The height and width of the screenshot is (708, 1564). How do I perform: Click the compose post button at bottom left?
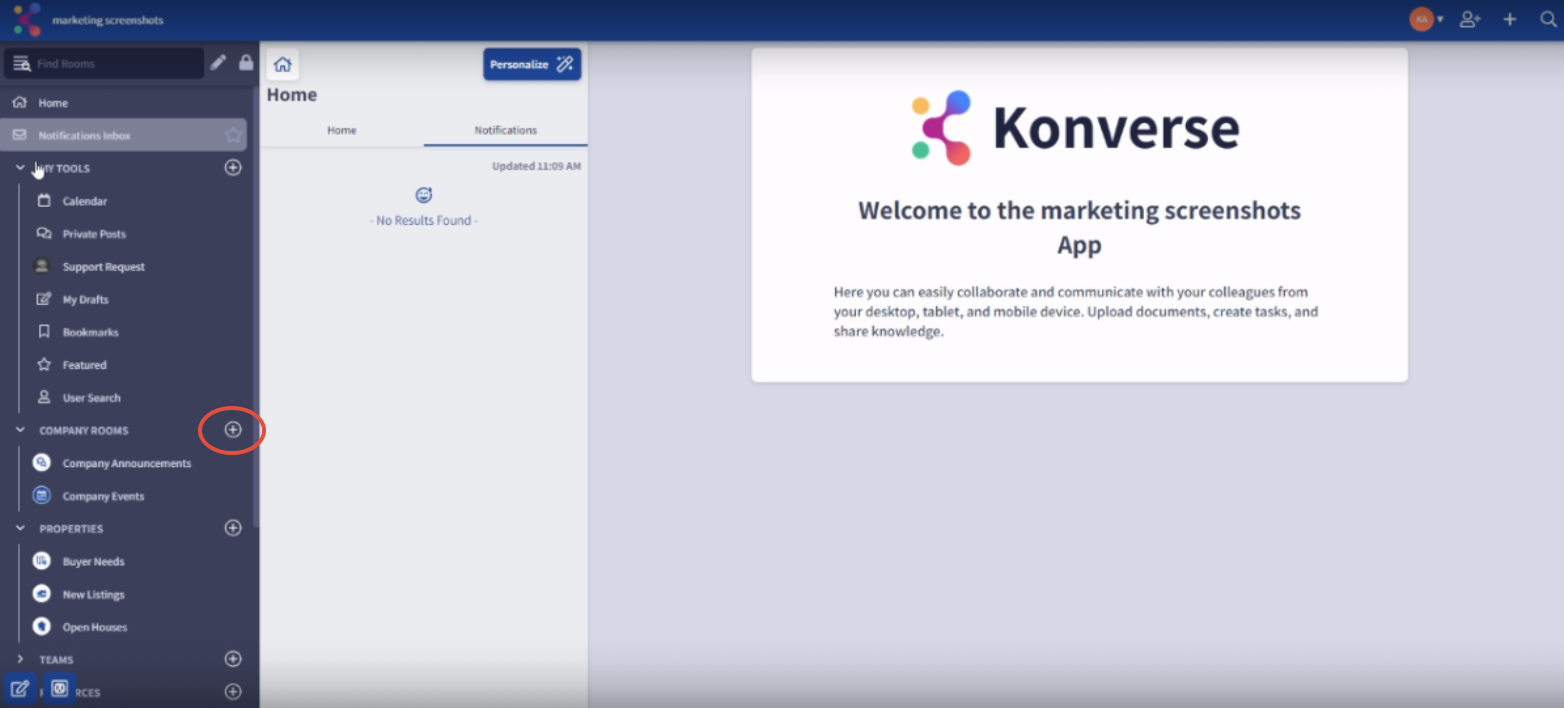(x=19, y=688)
